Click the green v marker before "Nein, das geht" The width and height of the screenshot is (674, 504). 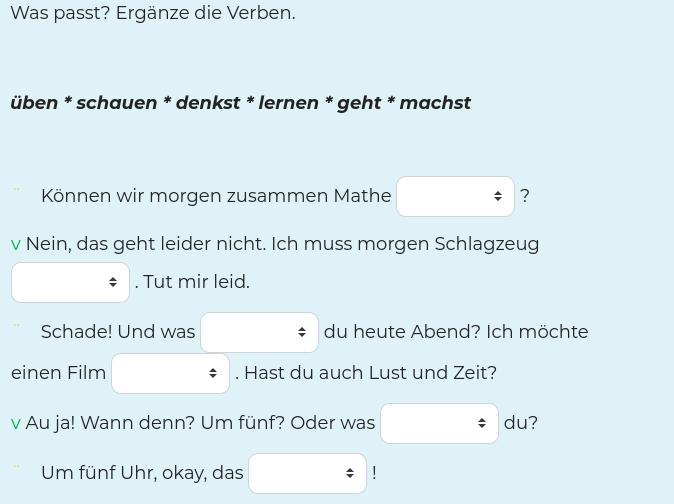[16, 245]
